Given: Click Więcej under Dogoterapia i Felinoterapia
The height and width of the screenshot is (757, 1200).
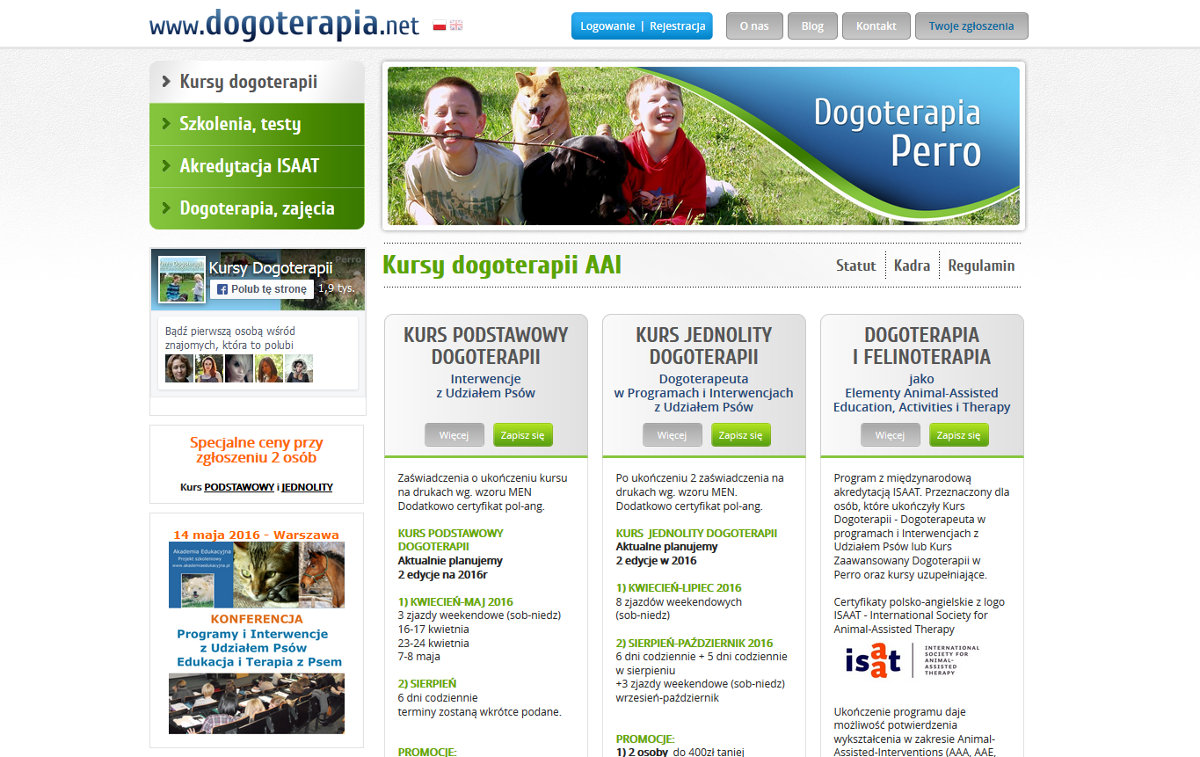Looking at the screenshot, I should pyautogui.click(x=890, y=435).
